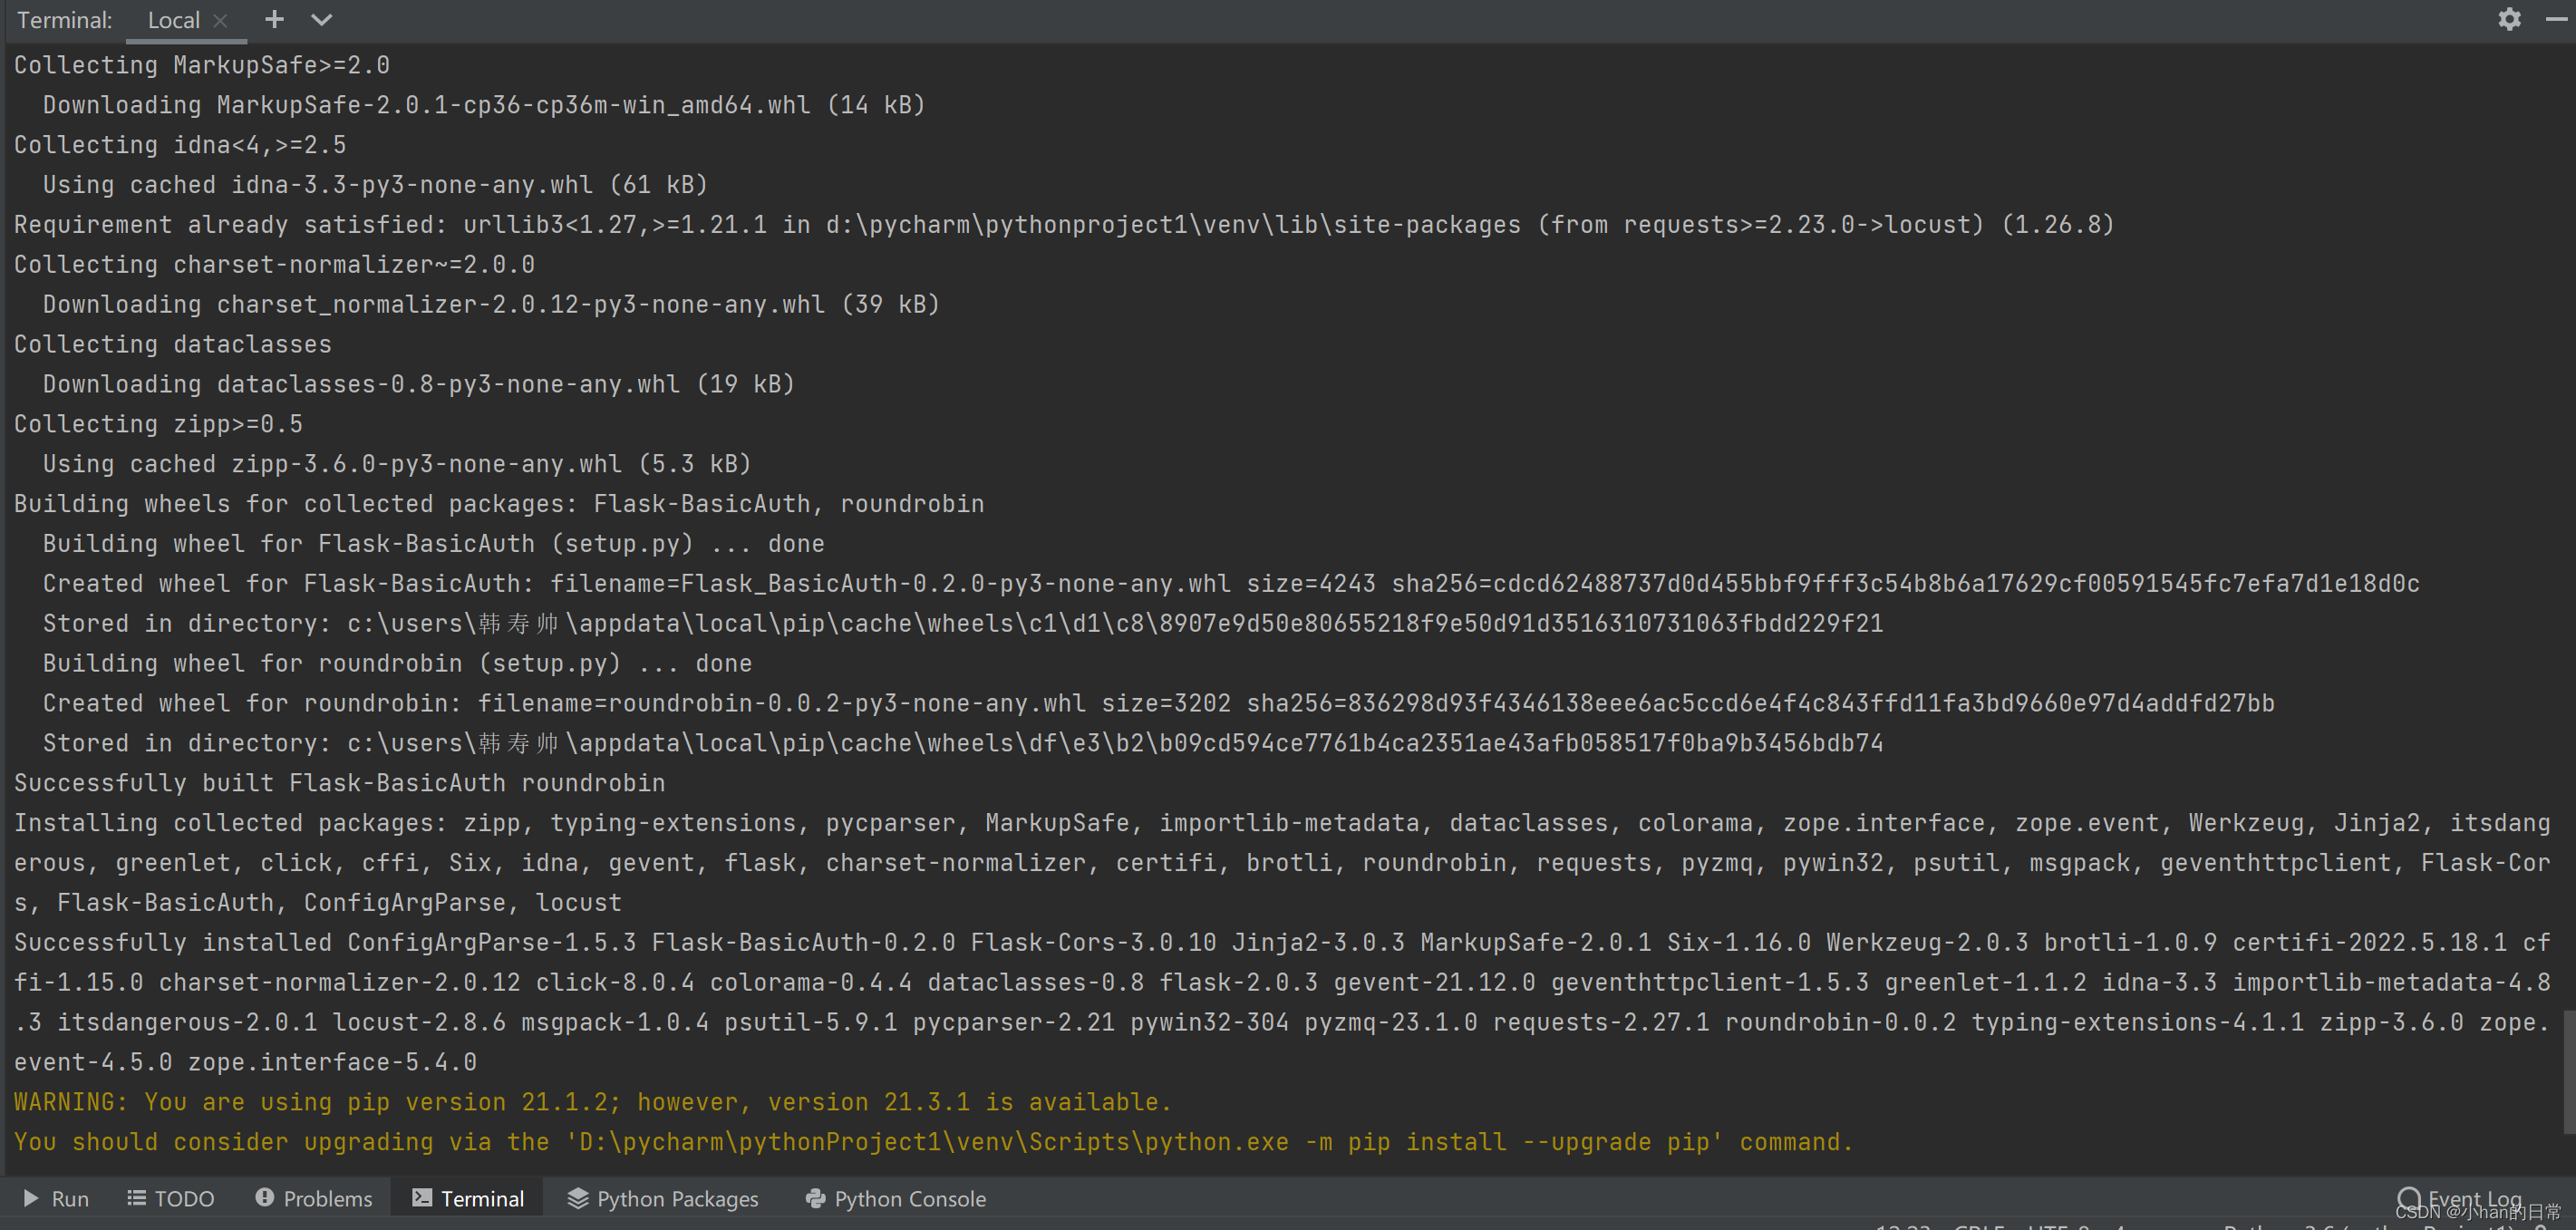The width and height of the screenshot is (2576, 1230).
Task: Click the Run label text
Action: 70,1198
